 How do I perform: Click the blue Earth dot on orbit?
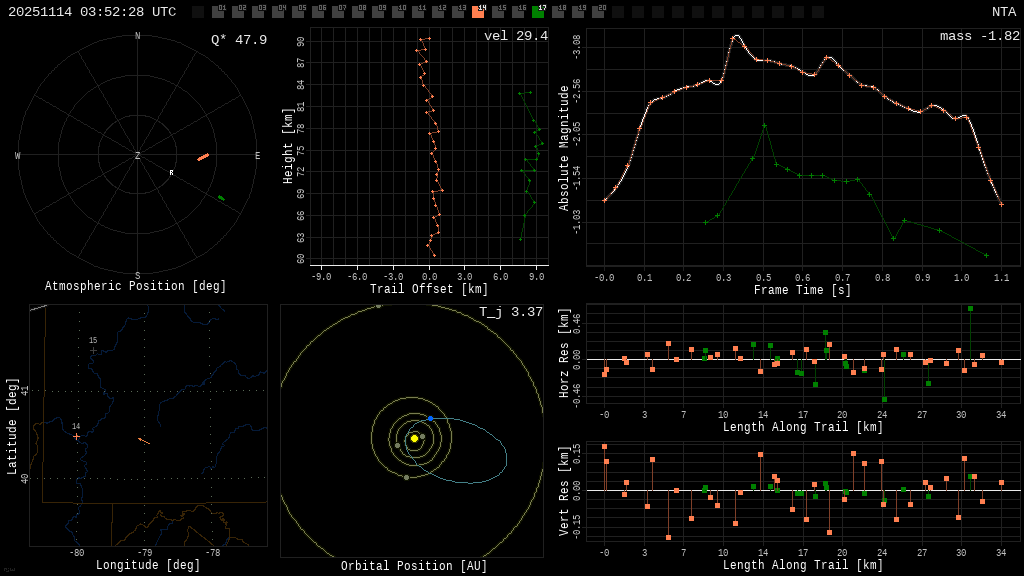click(x=430, y=418)
